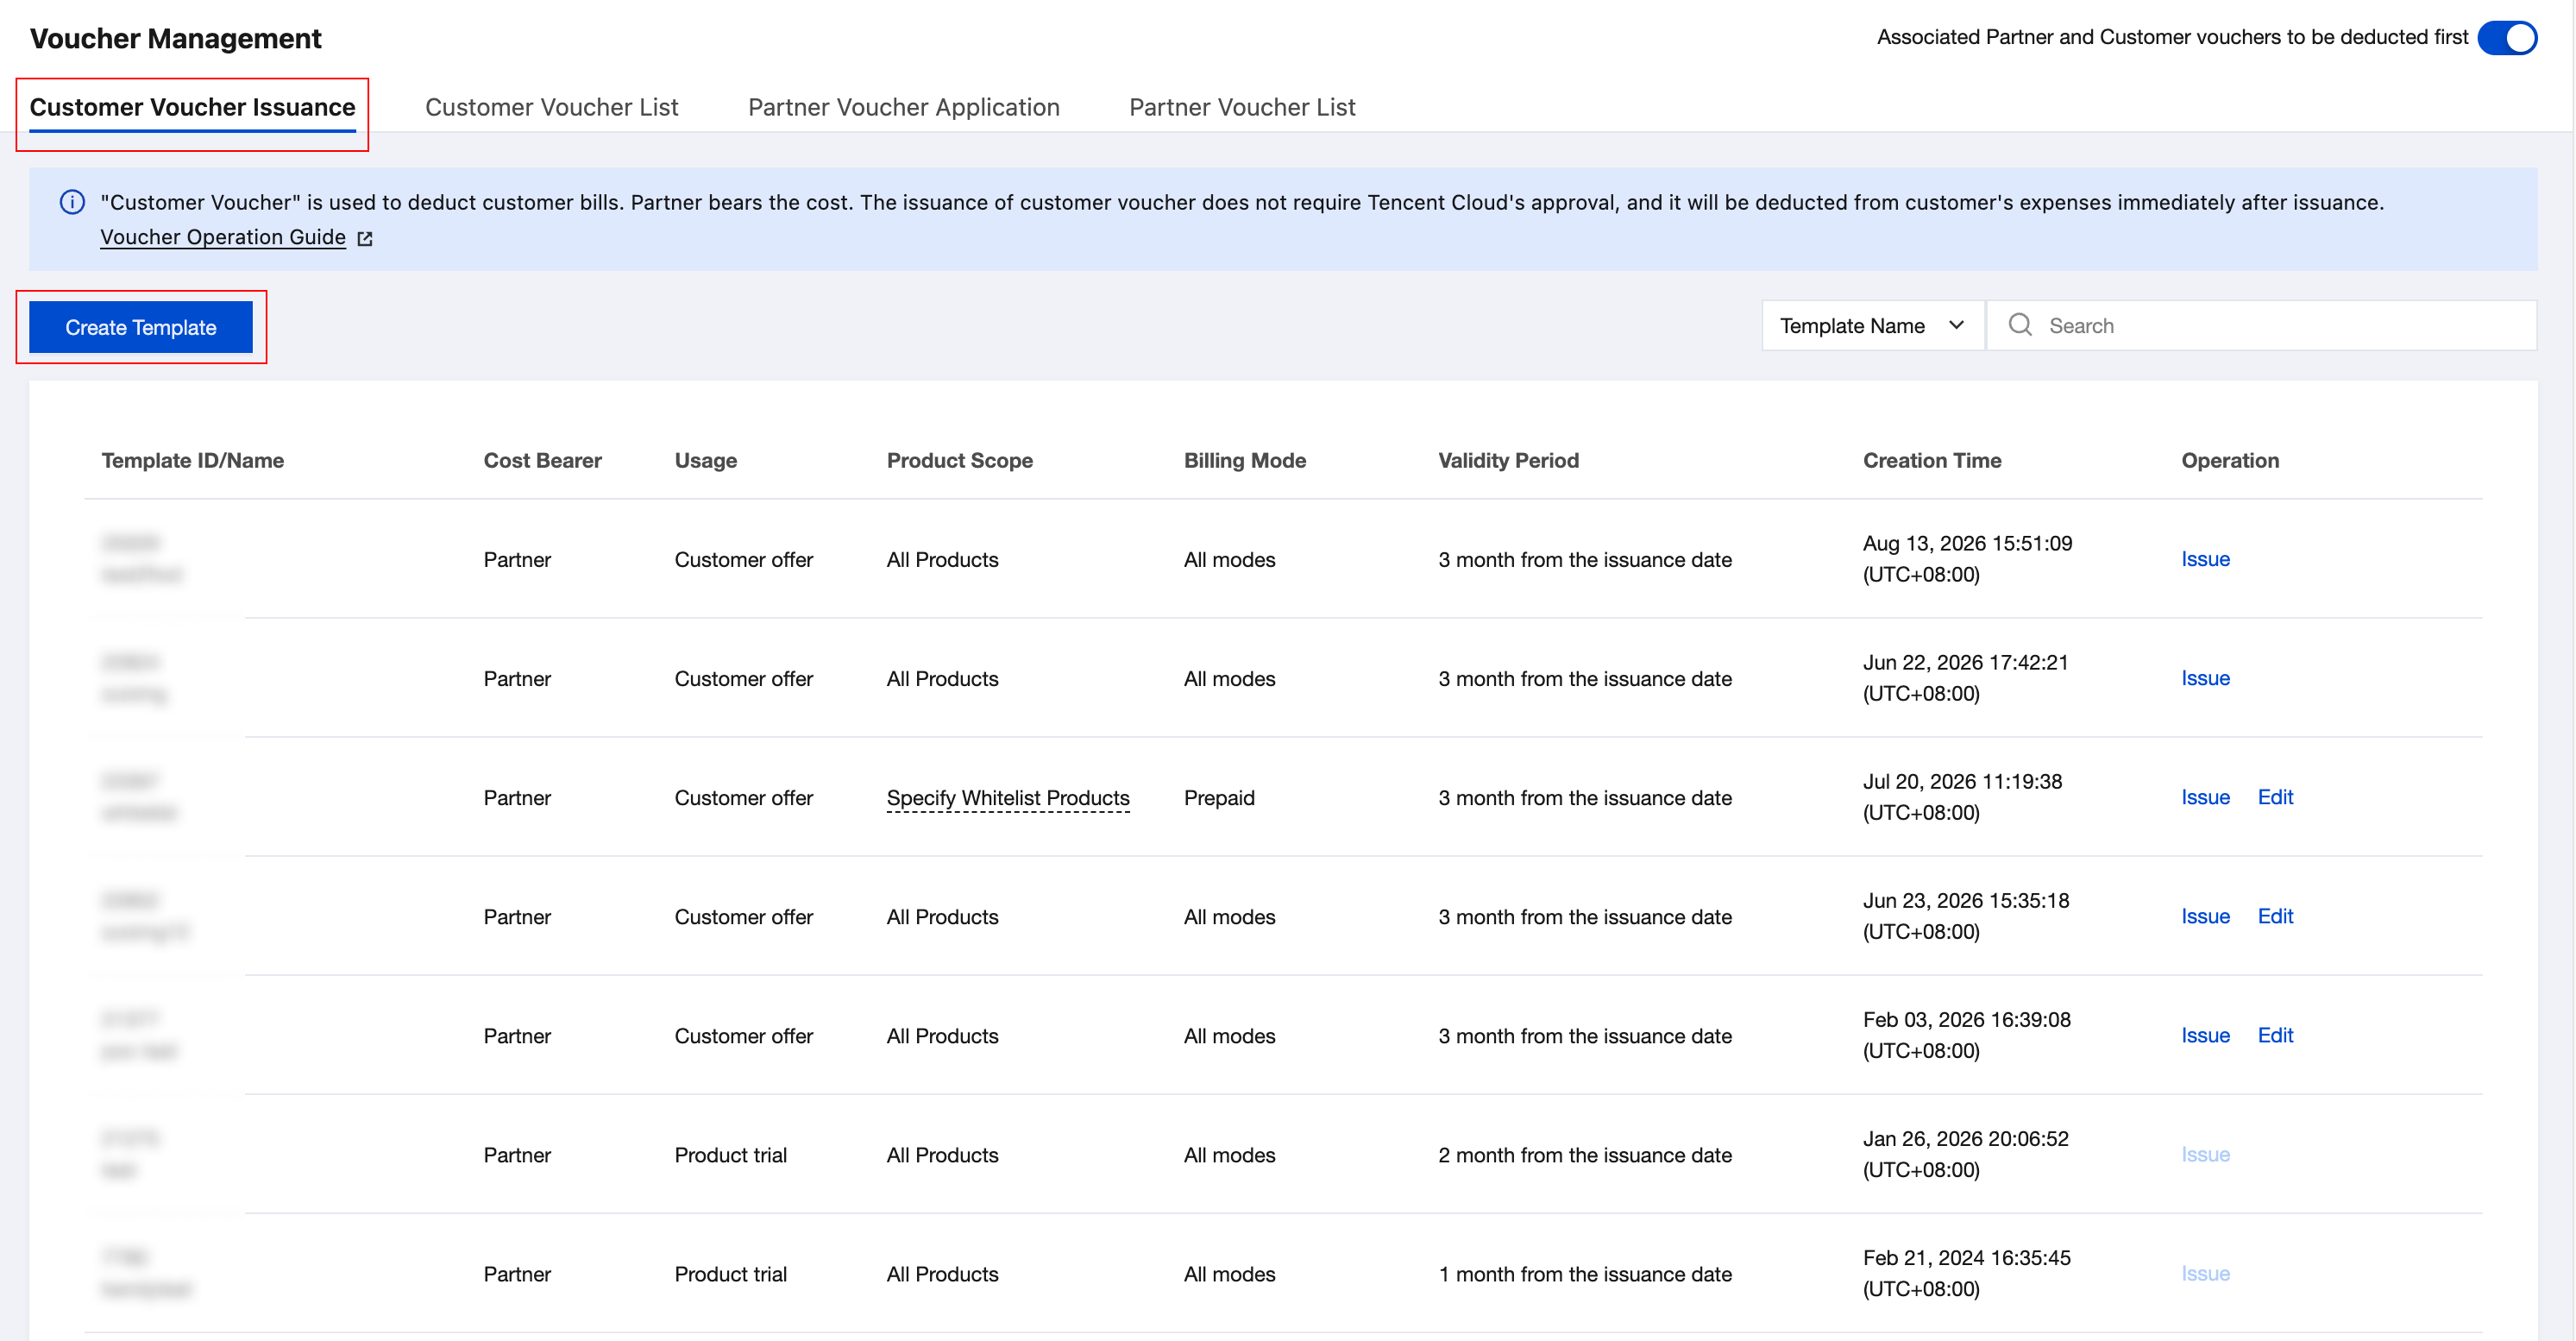Click the Product Scope column header
The image size is (2576, 1341).
pos(959,460)
